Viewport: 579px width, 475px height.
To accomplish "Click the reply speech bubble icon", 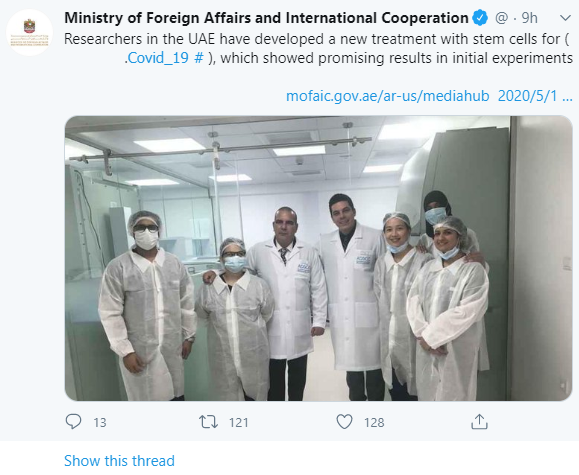I will click(73, 421).
